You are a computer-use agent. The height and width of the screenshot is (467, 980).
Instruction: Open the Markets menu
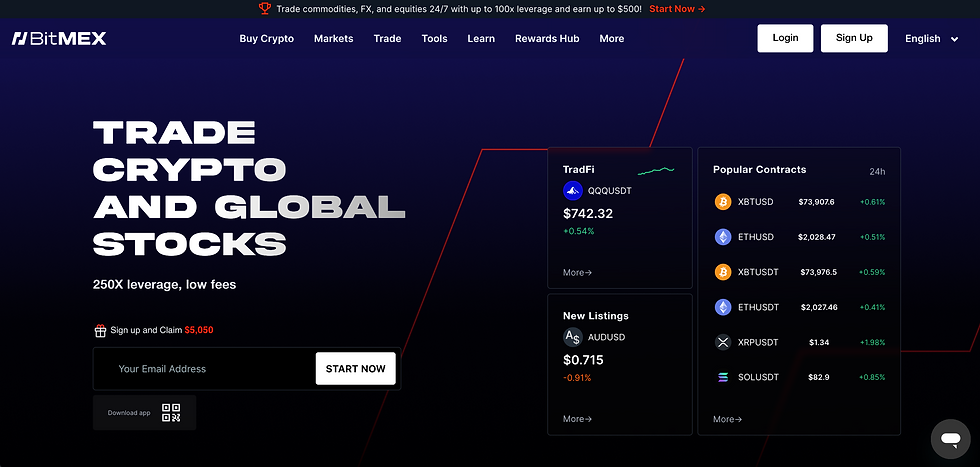(x=333, y=39)
